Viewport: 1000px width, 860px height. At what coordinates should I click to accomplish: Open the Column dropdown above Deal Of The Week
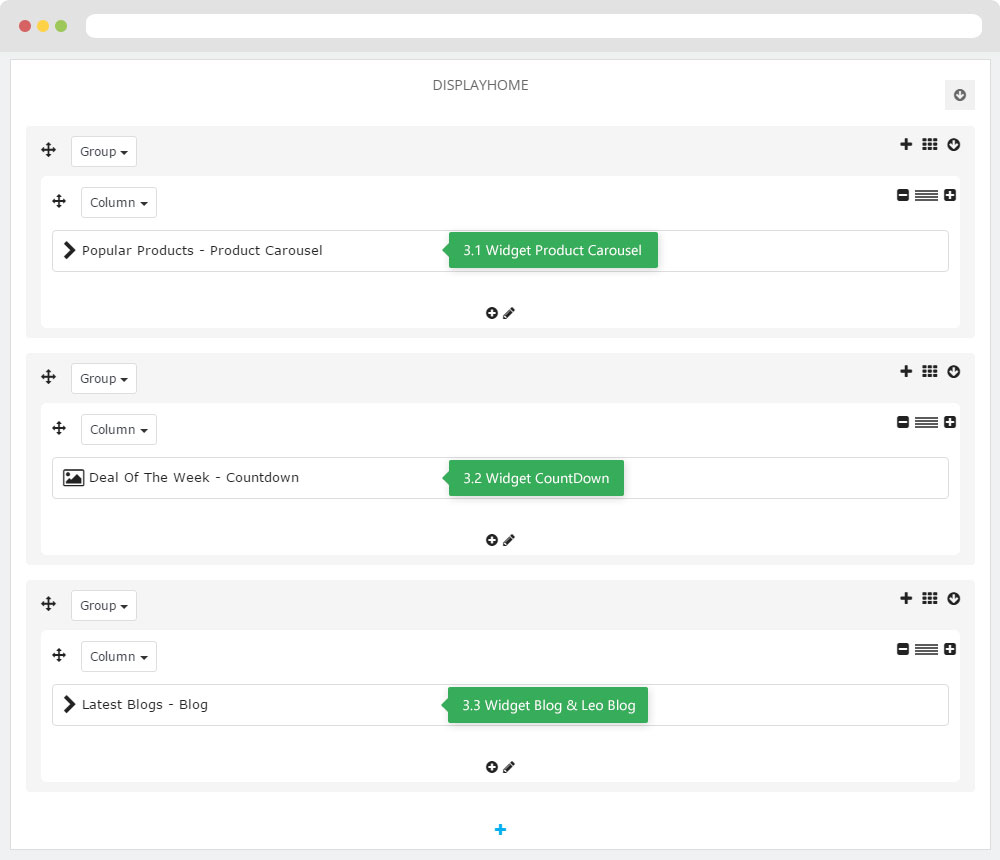point(119,429)
